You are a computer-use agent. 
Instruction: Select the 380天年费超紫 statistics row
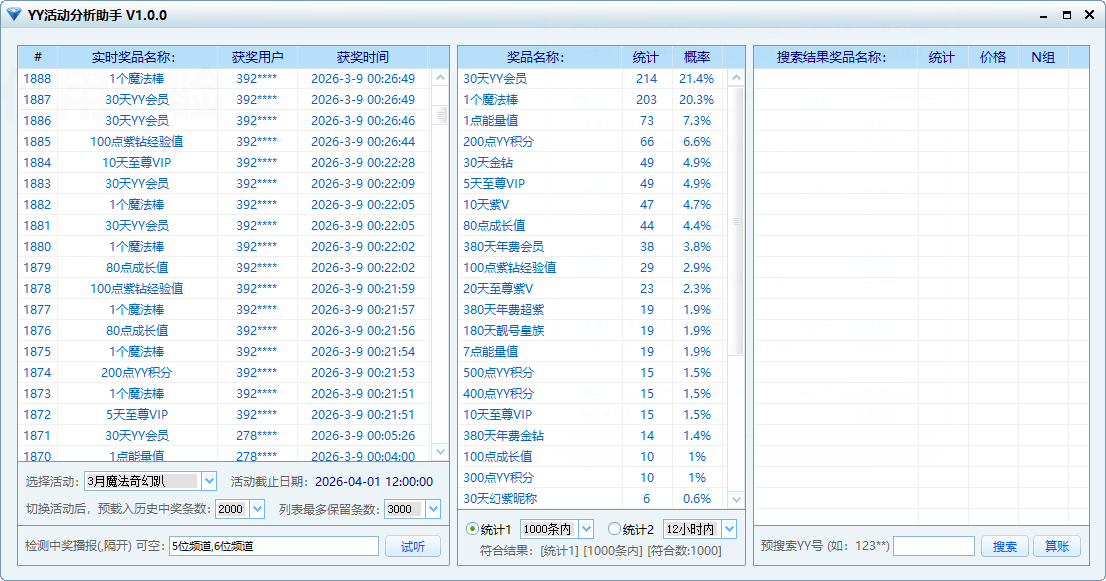pyautogui.click(x=592, y=310)
